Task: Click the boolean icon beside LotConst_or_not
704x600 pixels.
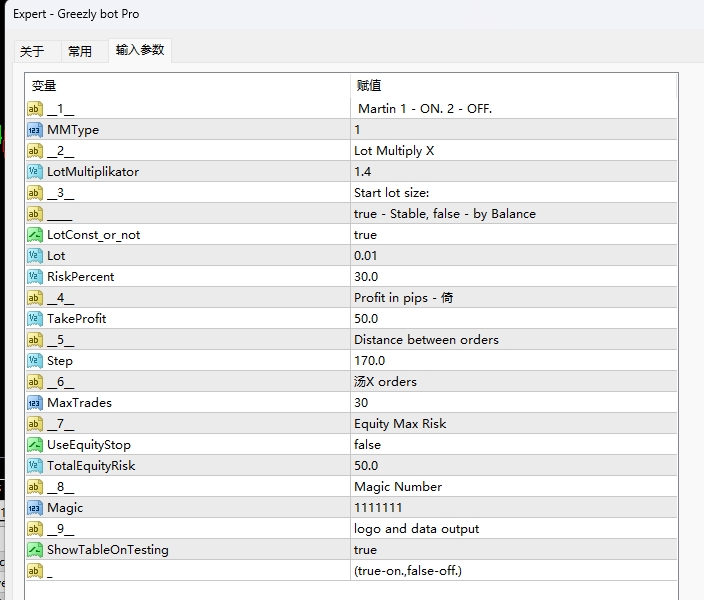Action: coord(35,235)
